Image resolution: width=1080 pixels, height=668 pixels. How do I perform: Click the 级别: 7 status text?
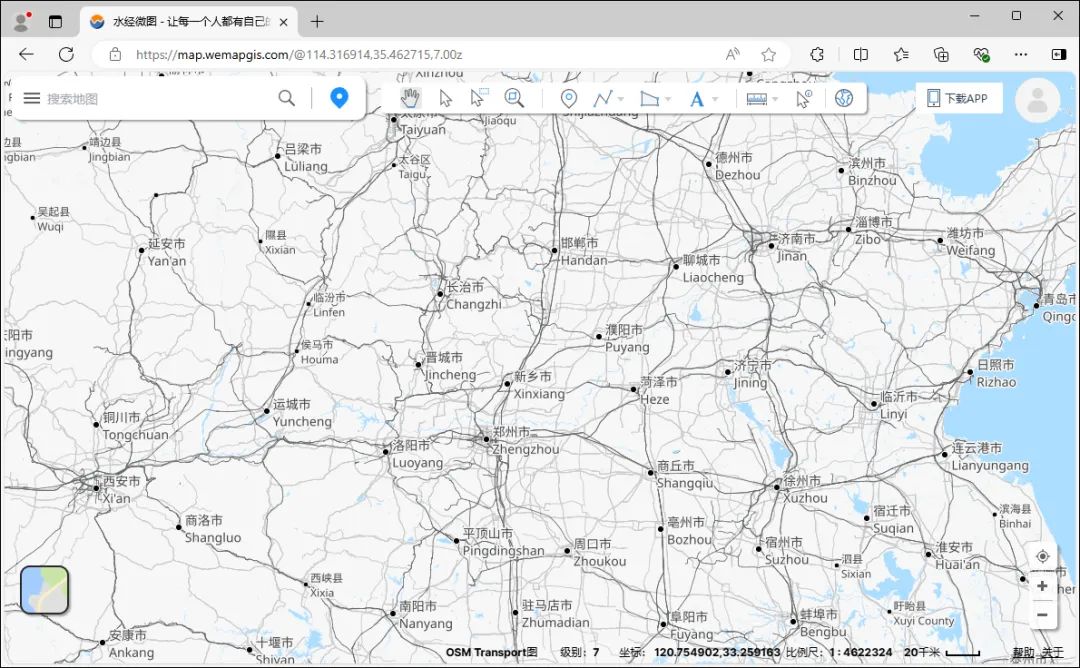[x=580, y=652]
